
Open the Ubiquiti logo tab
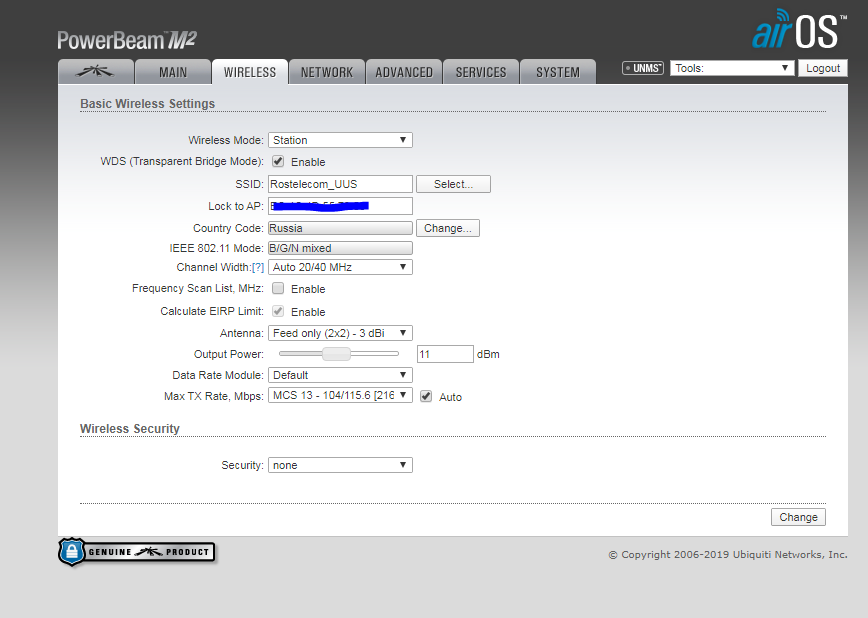(96, 72)
